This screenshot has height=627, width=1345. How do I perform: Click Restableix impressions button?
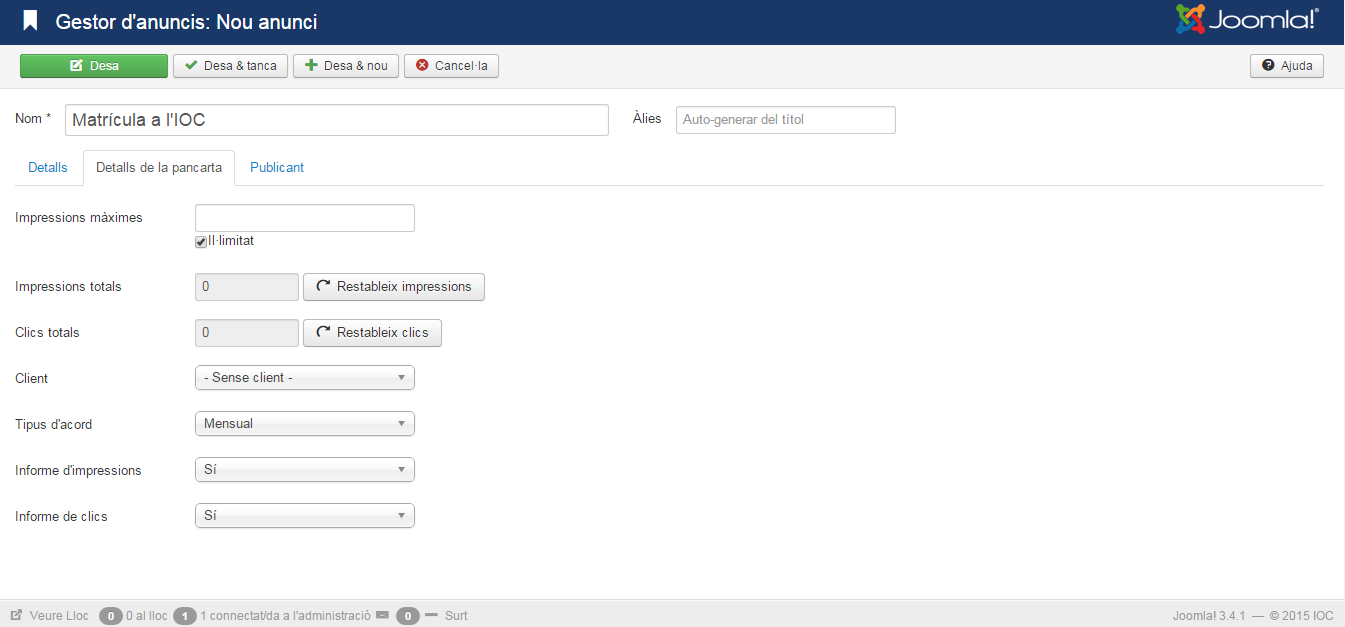click(x=393, y=287)
